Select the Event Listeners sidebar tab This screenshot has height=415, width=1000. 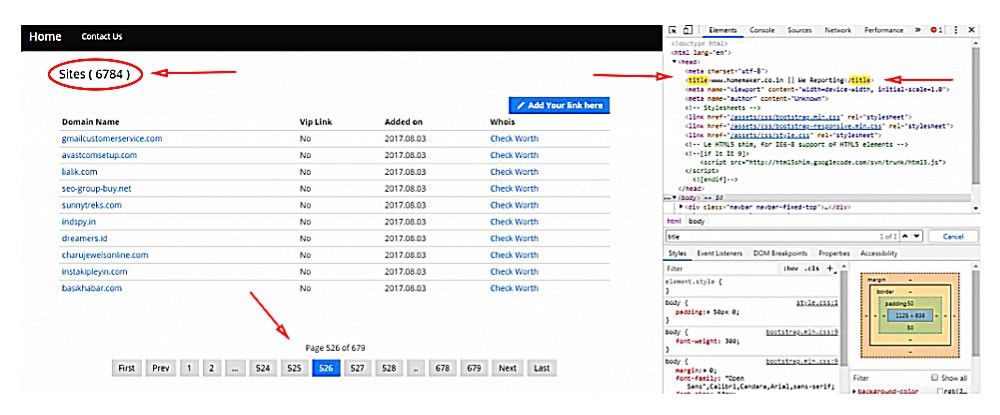click(719, 253)
